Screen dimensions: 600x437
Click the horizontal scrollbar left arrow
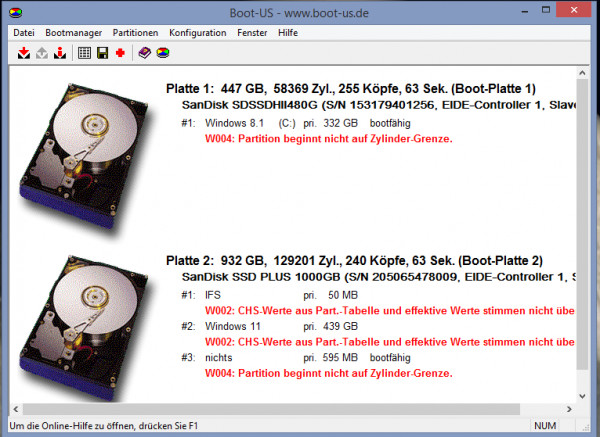(16, 409)
